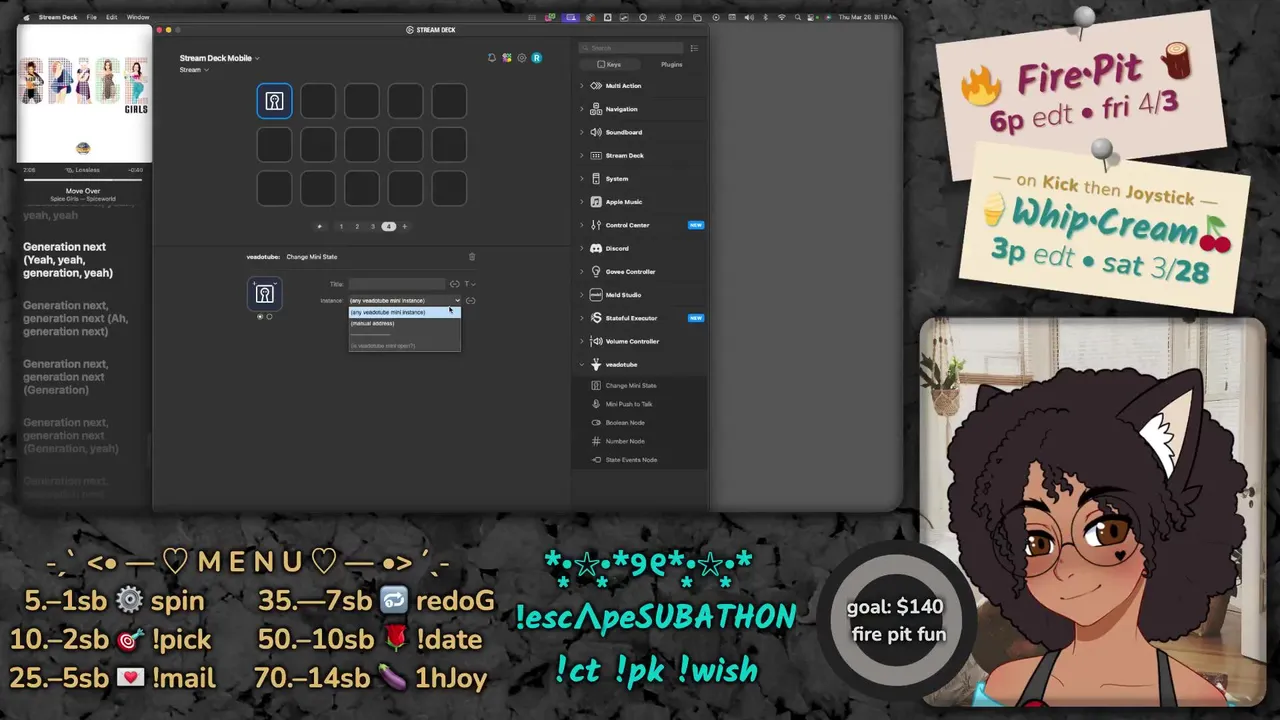Viewport: 1280px width, 720px height.
Task: Open the macOS Apple menu
Action: click(26, 17)
